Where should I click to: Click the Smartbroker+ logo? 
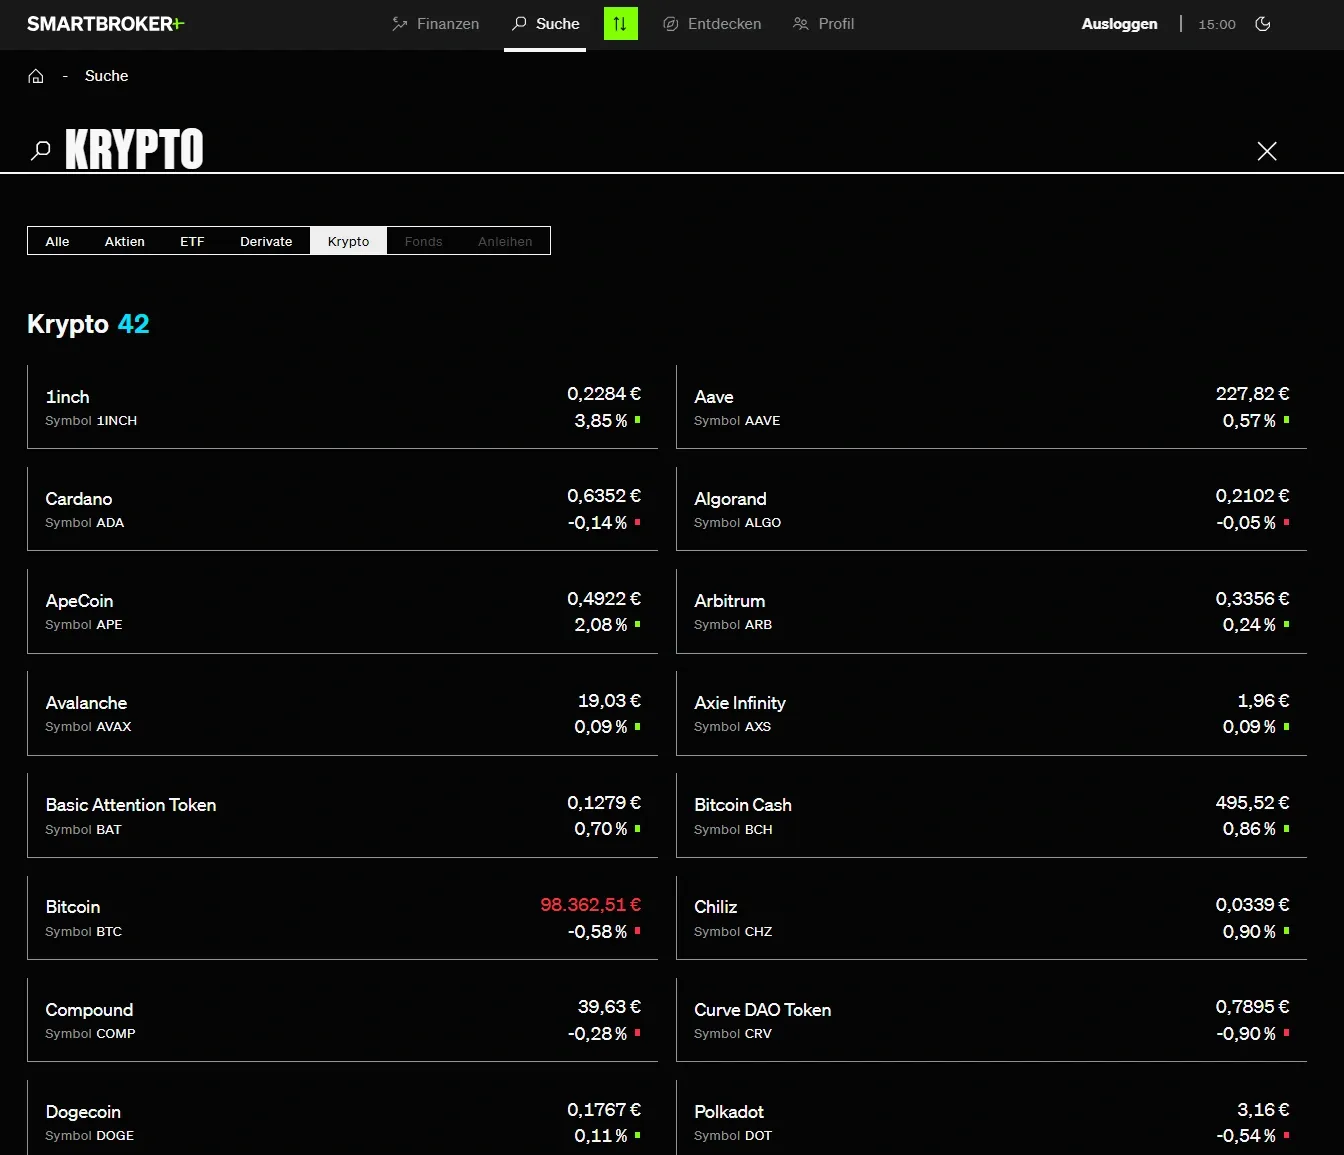click(105, 24)
